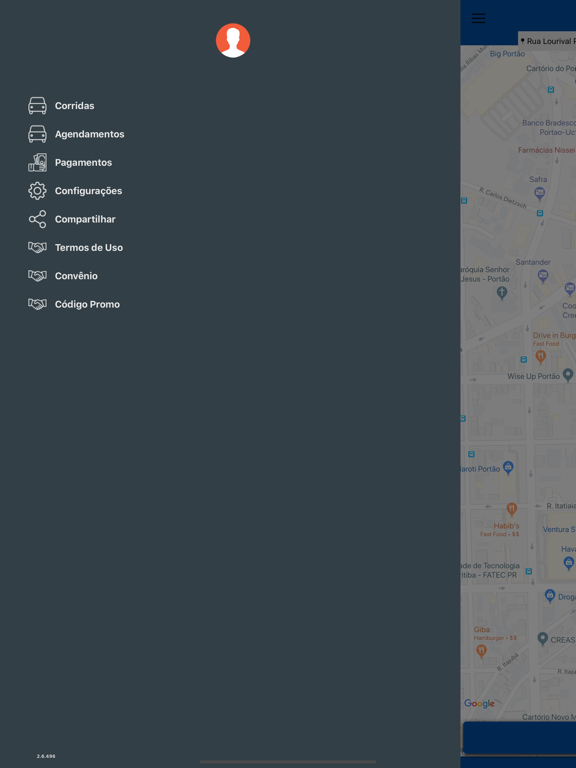Click the money icon beside Pagamentos
Screen dimensions: 576x768
tap(37, 162)
